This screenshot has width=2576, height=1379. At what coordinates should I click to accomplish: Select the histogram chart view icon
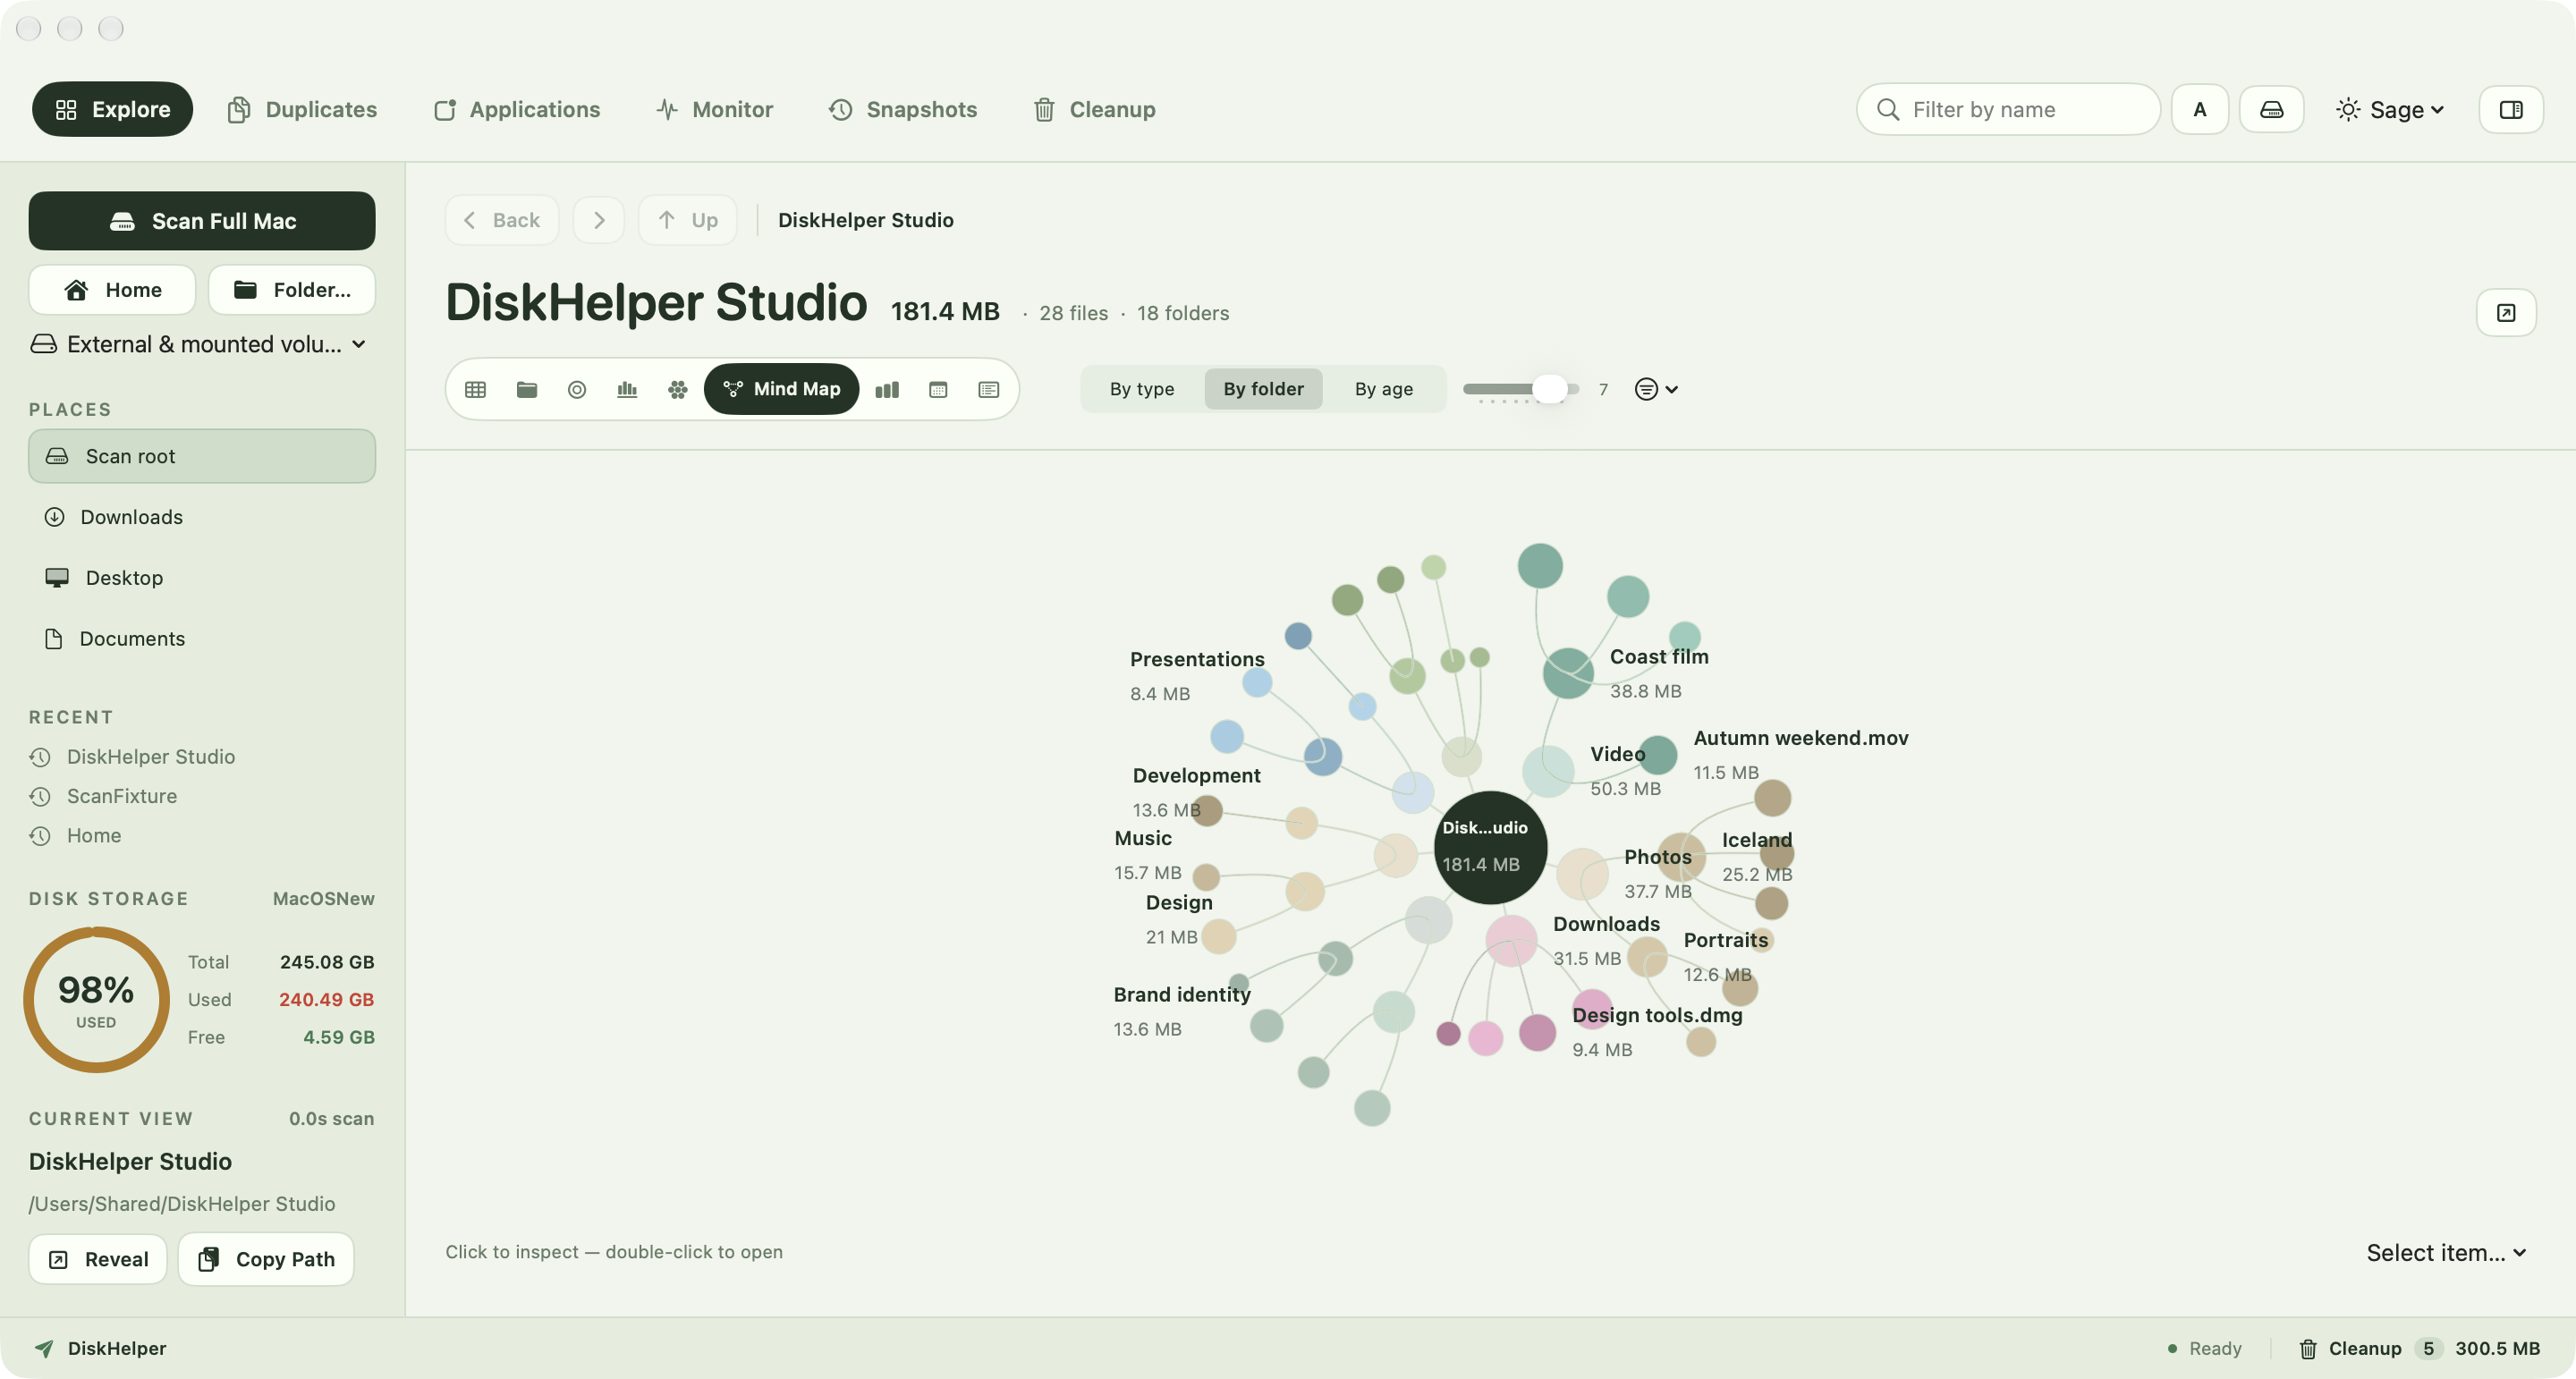(627, 389)
